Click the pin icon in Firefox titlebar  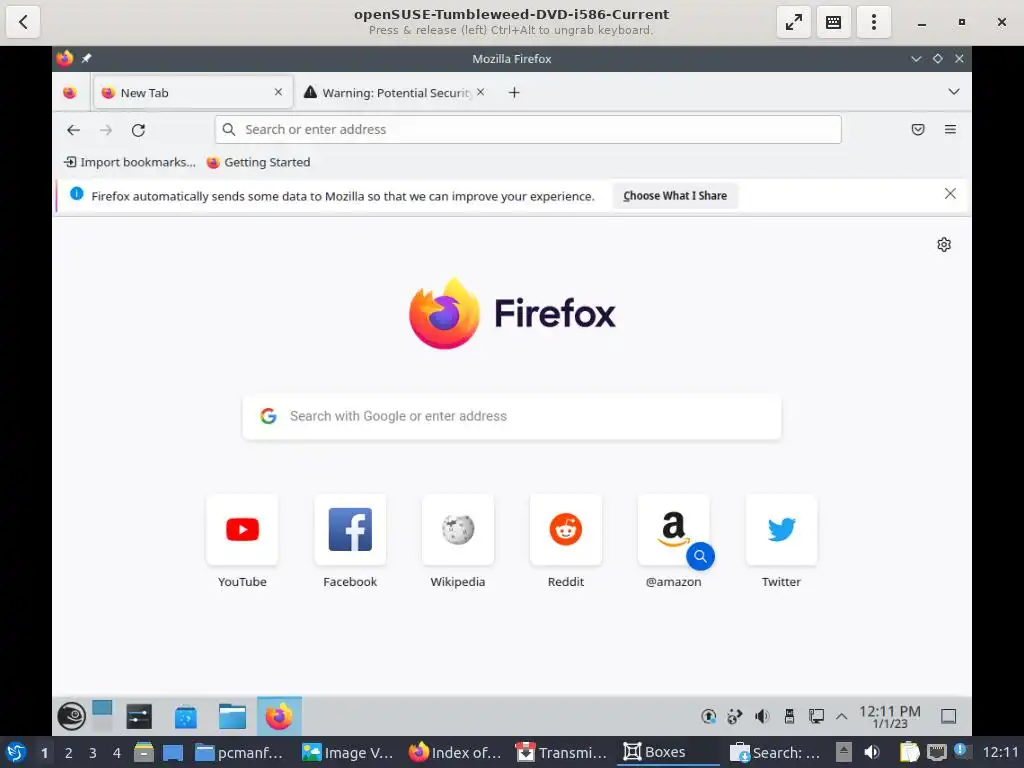86,59
